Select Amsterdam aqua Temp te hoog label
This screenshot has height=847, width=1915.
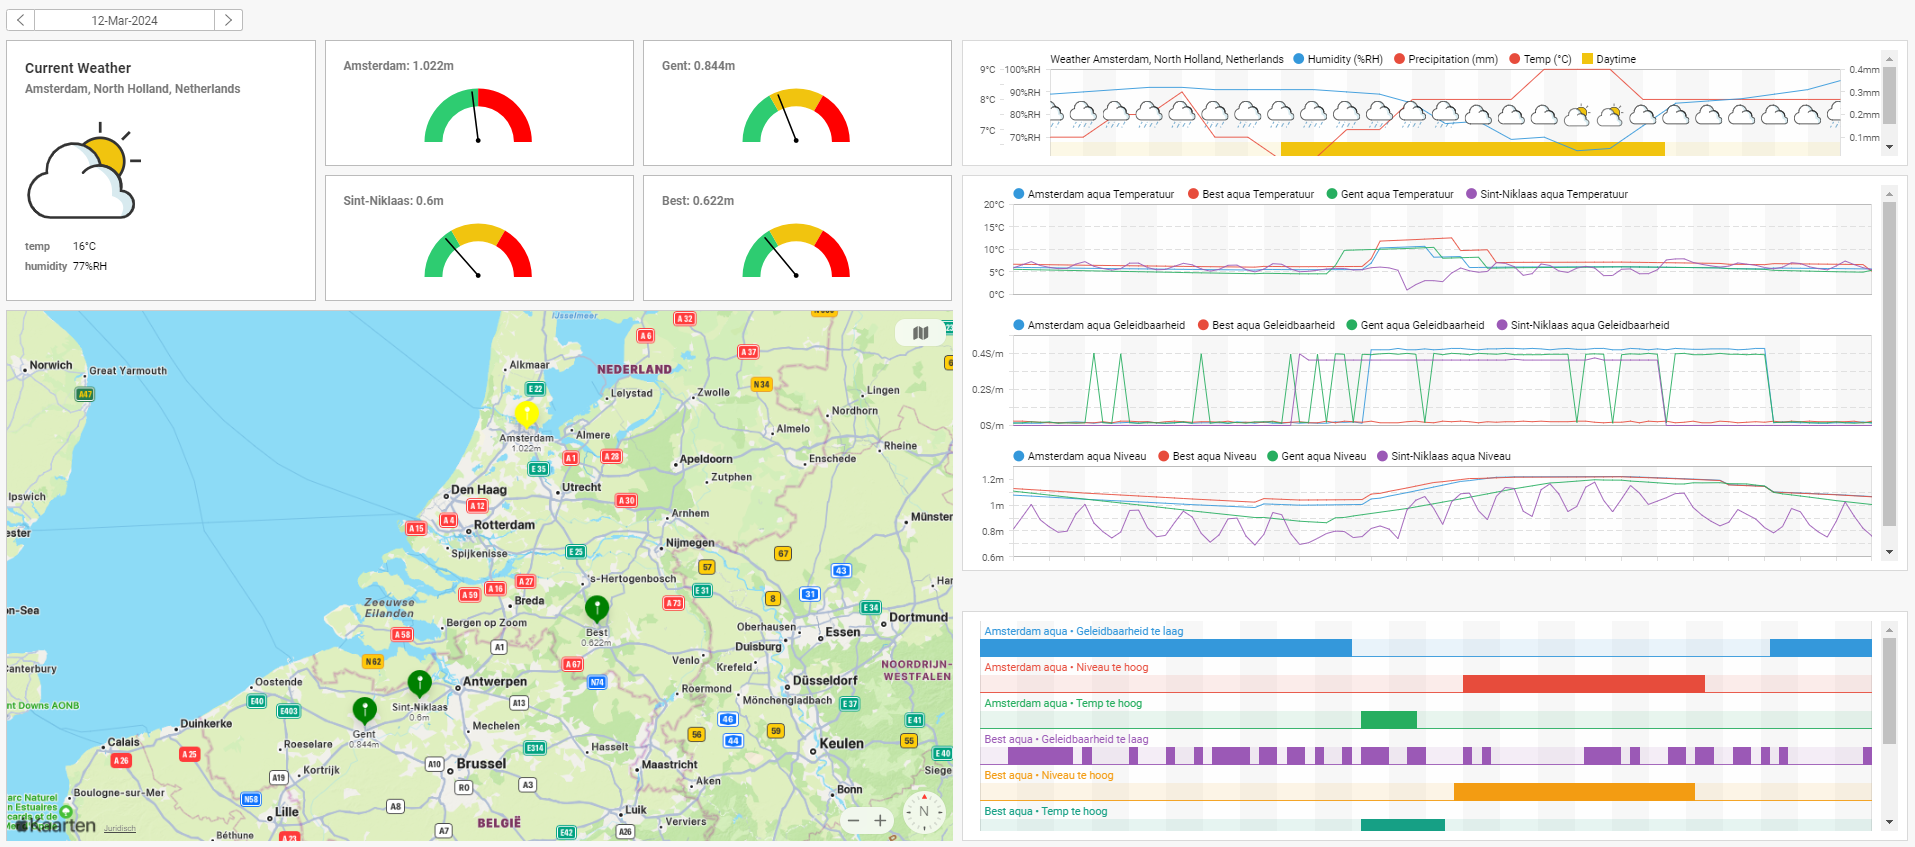pyautogui.click(x=1063, y=703)
